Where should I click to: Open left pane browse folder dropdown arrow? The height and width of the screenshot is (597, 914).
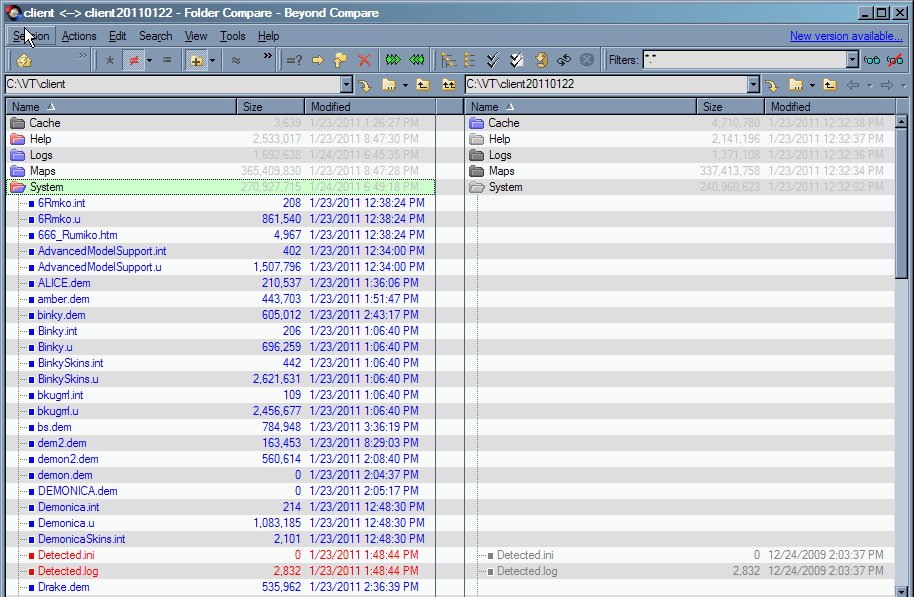click(405, 86)
